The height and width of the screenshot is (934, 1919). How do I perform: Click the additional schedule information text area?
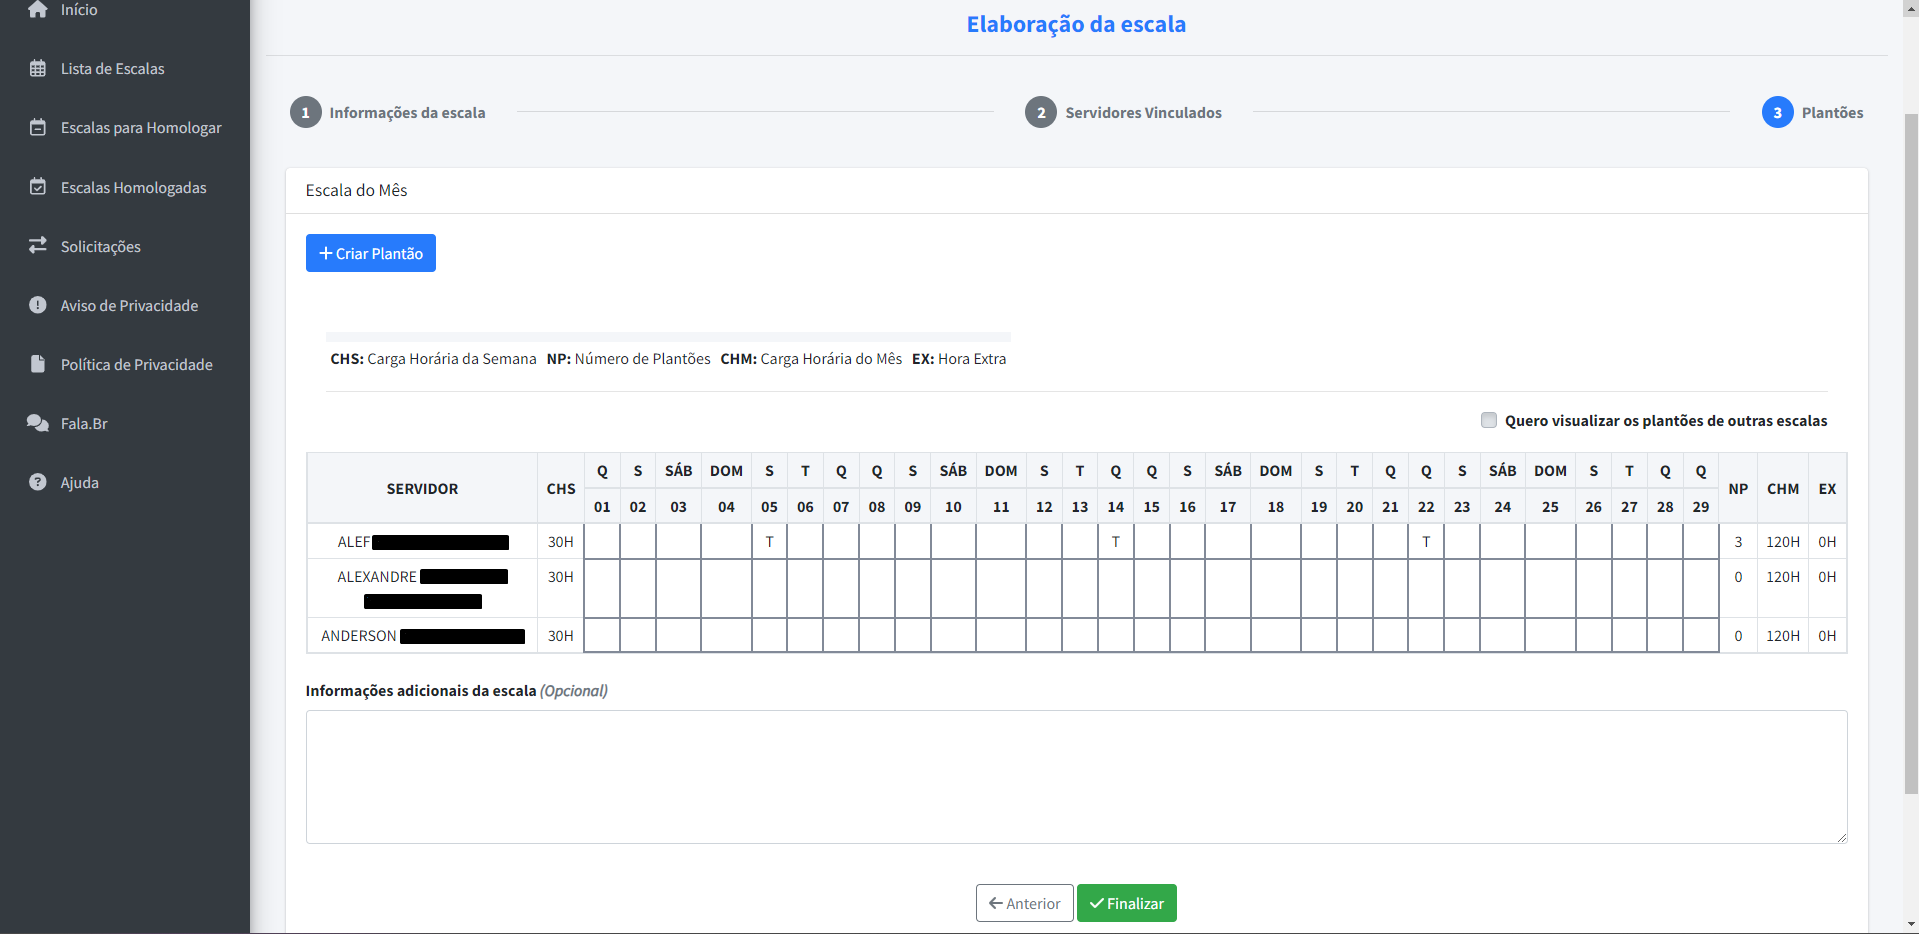pyautogui.click(x=1076, y=777)
